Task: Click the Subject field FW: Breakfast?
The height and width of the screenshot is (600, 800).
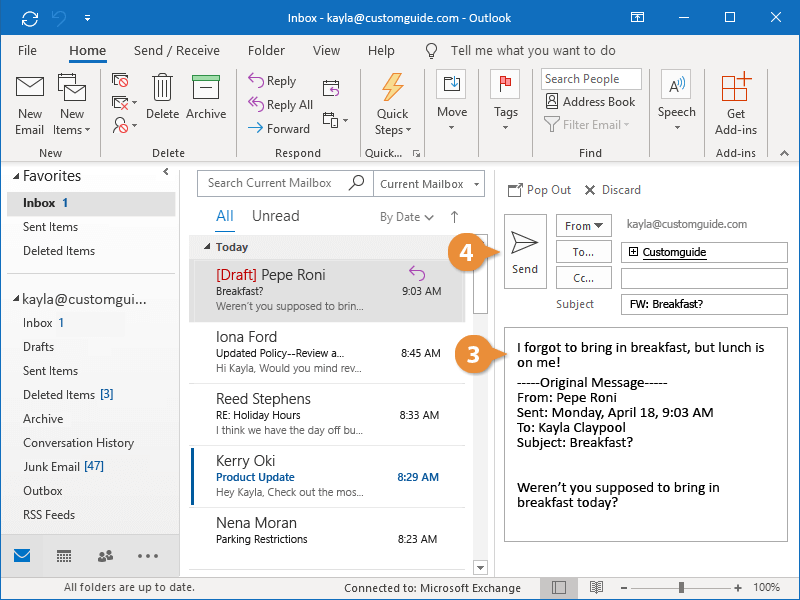Action: click(x=704, y=305)
